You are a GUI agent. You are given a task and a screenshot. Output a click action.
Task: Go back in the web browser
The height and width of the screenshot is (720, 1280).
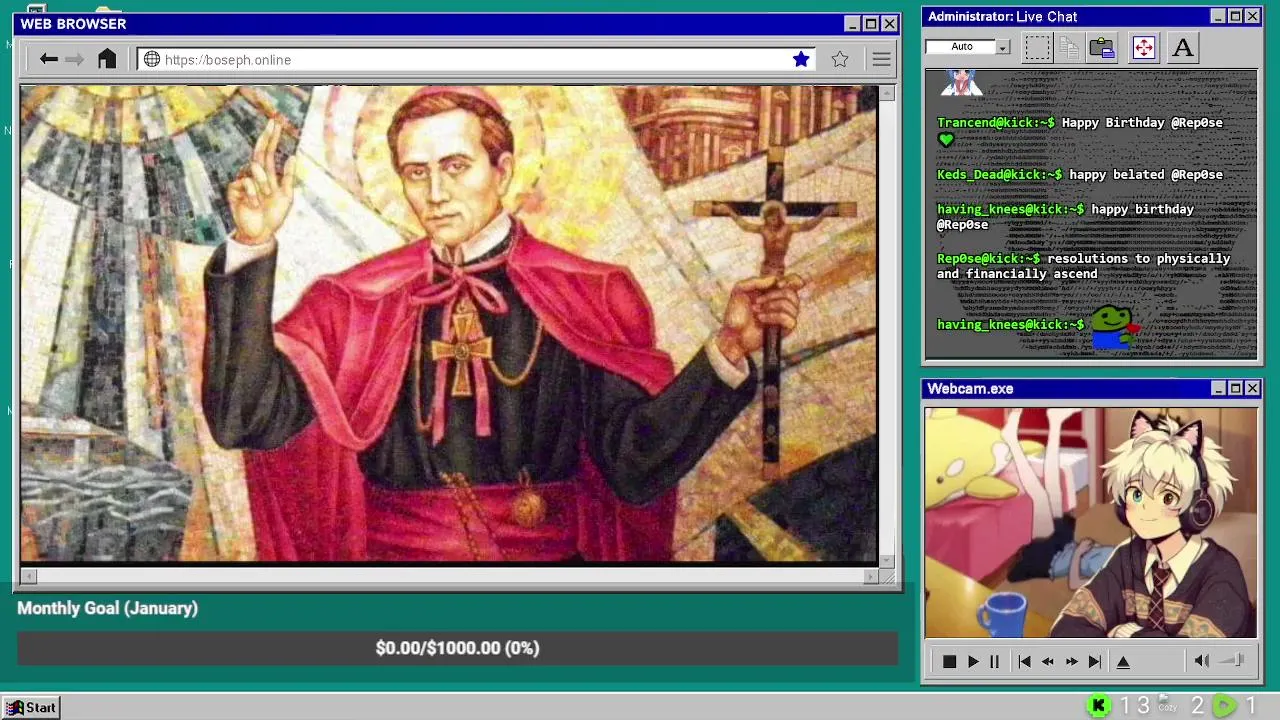click(48, 59)
